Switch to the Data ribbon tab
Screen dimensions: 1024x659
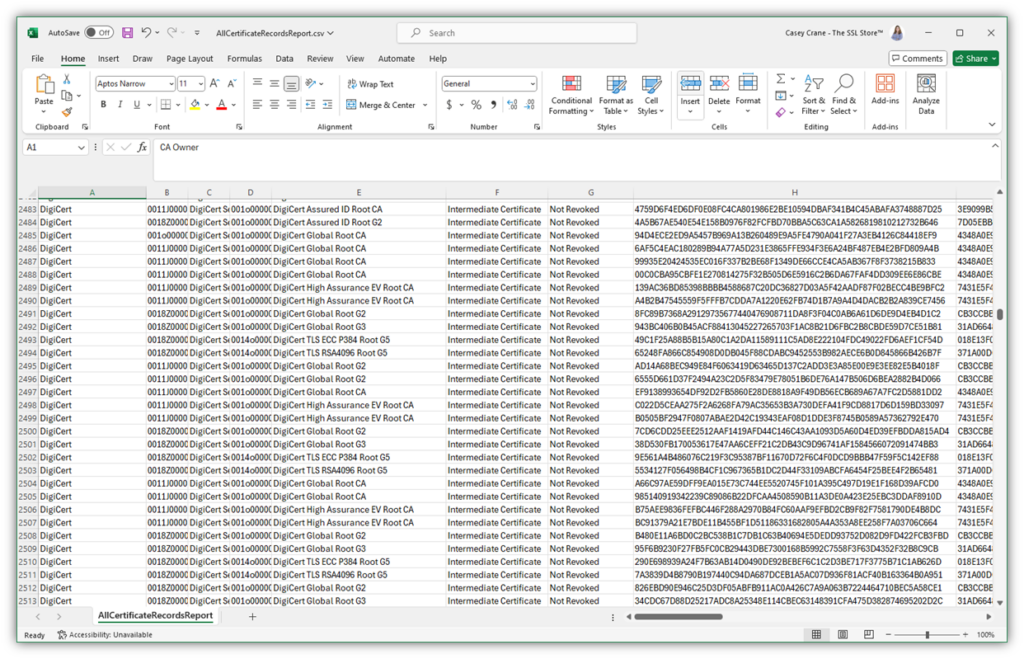(284, 59)
